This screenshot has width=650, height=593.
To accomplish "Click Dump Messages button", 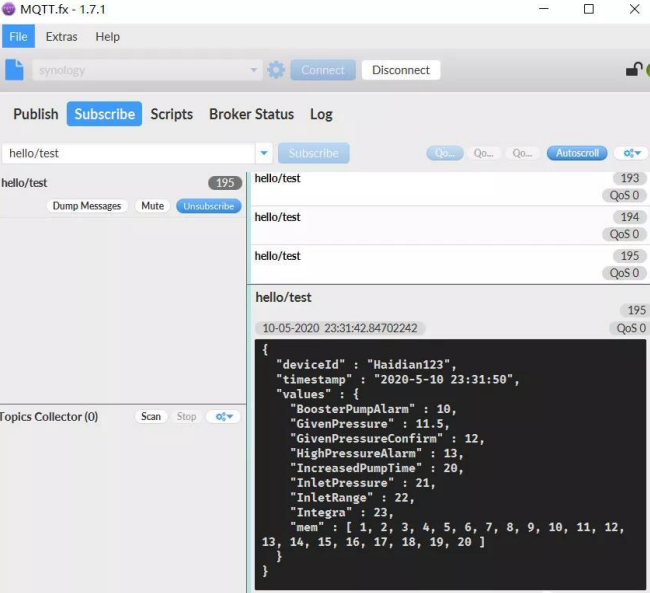I will click(86, 206).
